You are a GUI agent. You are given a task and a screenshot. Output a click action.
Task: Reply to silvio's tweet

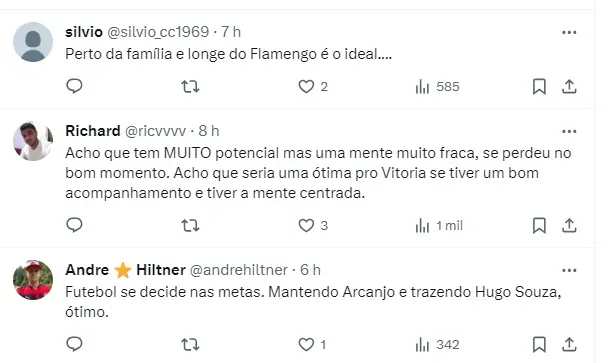(74, 86)
